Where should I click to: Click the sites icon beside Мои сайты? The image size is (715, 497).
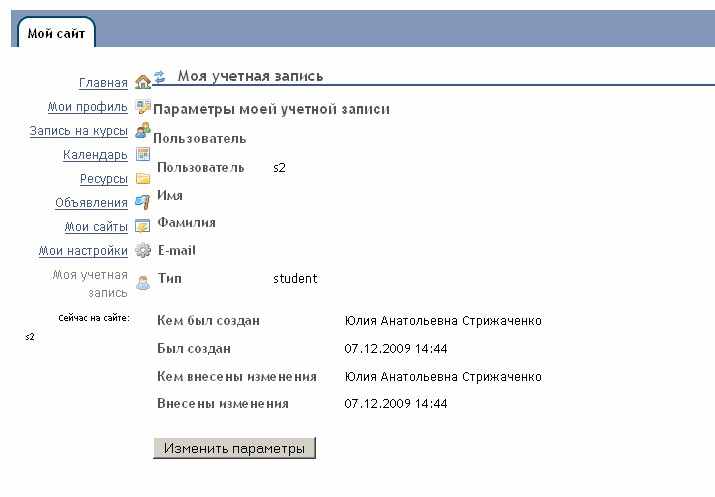[143, 226]
